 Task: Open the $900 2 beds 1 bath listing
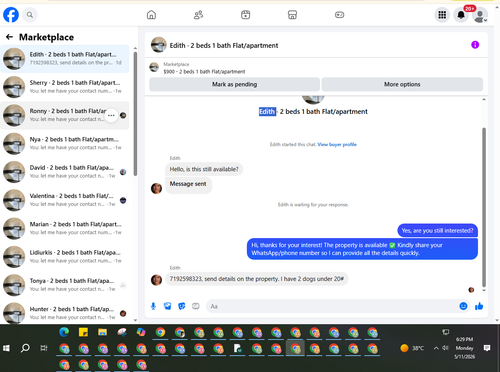tap(204, 71)
